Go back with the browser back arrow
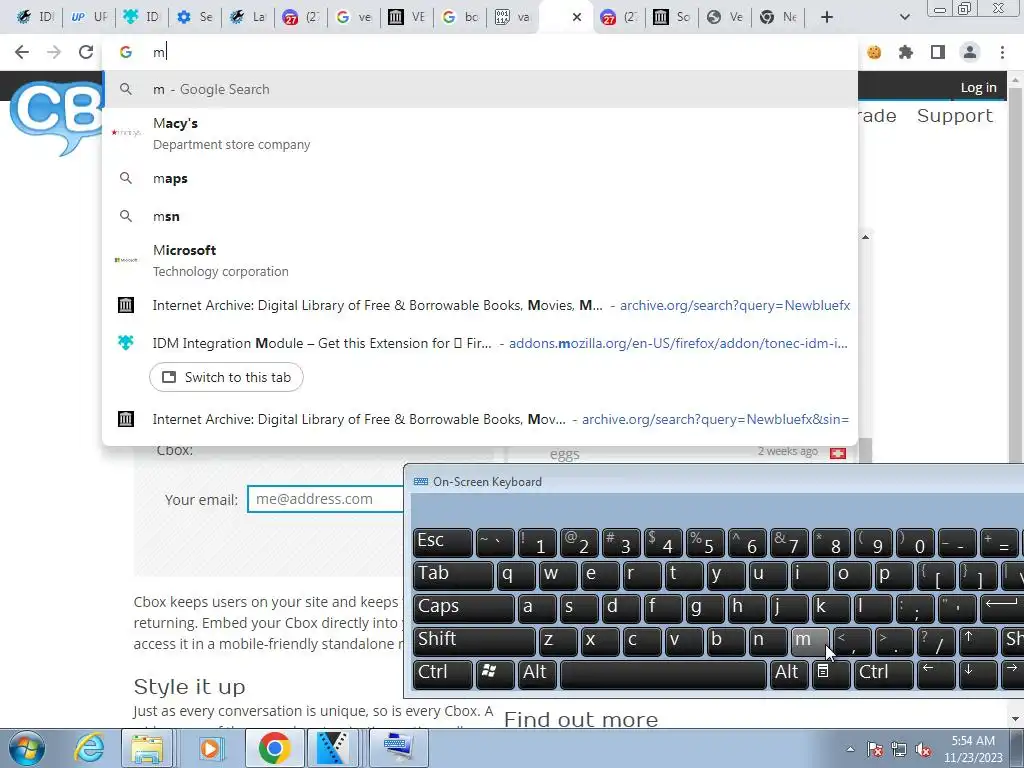This screenshot has height=768, width=1024. [22, 52]
